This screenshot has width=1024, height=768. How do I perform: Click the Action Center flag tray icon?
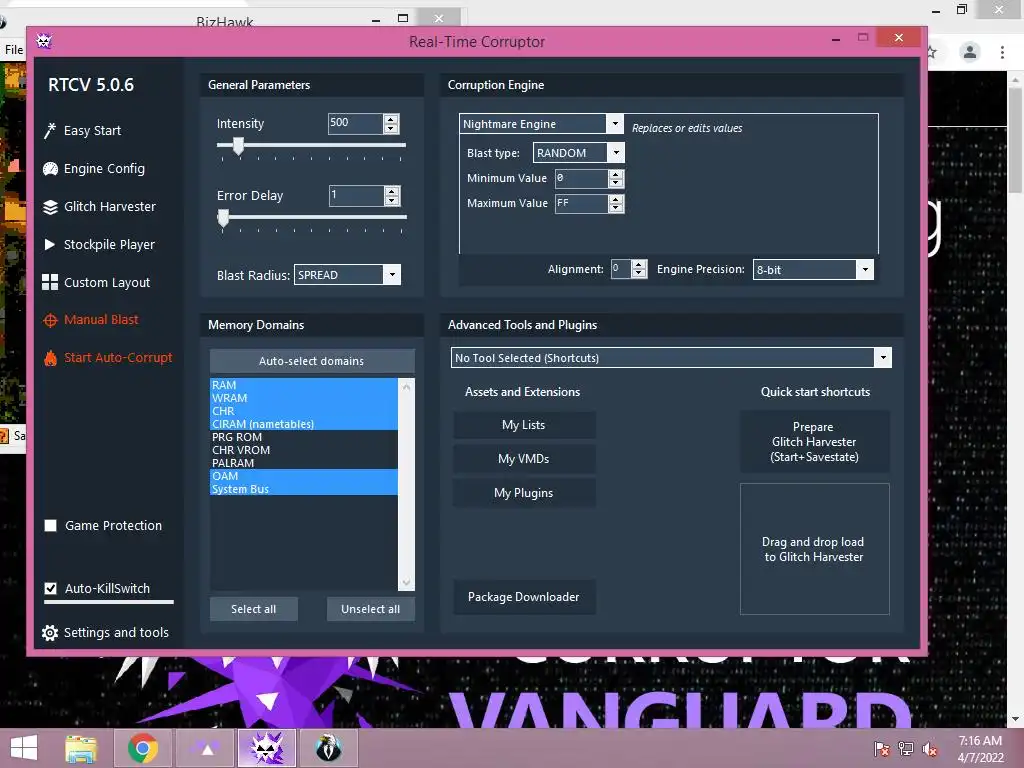pos(882,749)
